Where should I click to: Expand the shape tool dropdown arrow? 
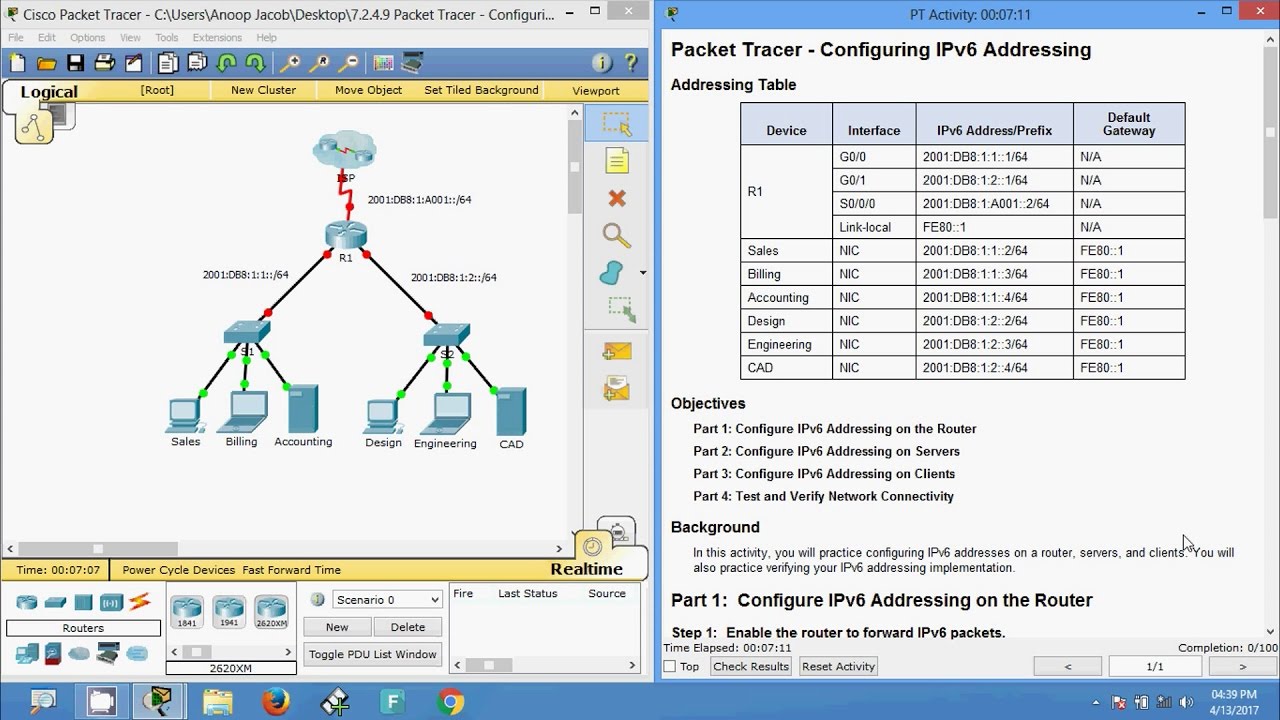point(642,272)
